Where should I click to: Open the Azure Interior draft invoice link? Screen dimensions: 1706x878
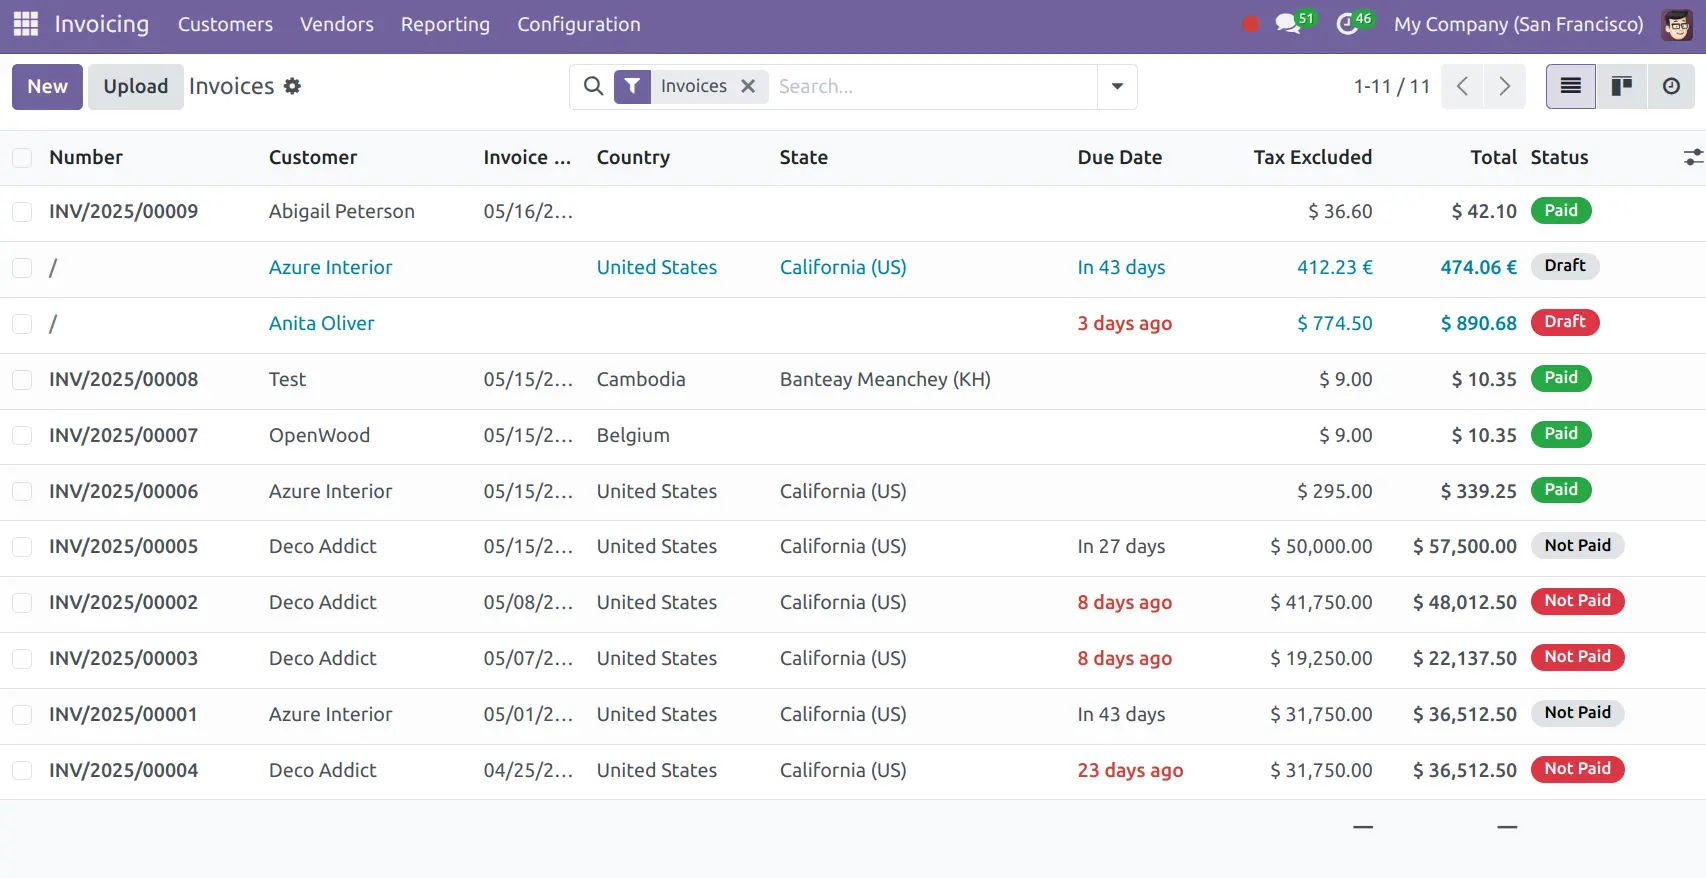(330, 267)
